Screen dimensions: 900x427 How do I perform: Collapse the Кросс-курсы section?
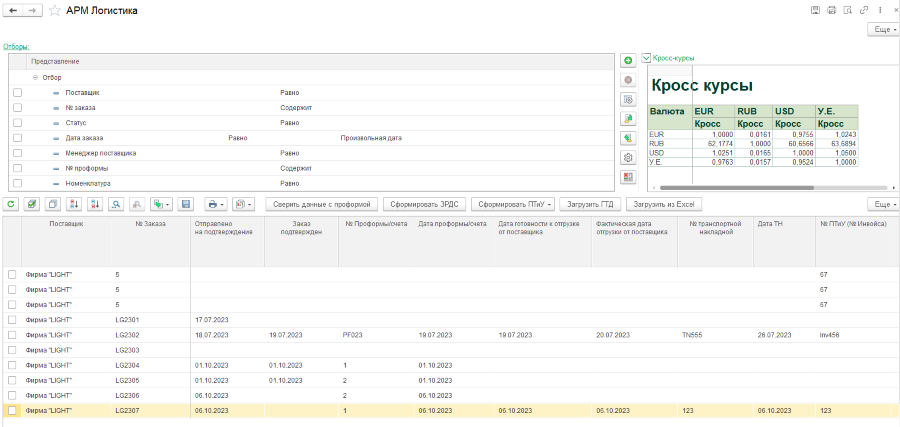point(647,57)
